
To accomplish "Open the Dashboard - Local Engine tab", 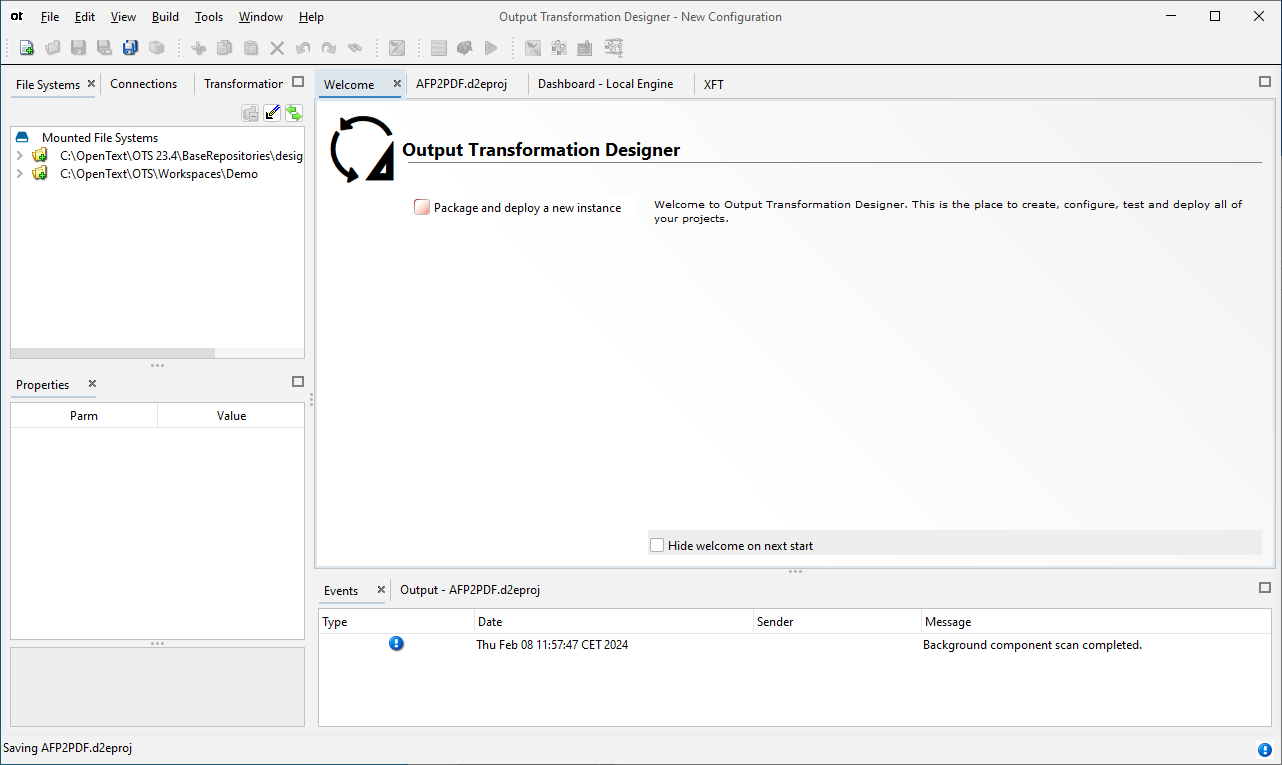I will coord(606,84).
